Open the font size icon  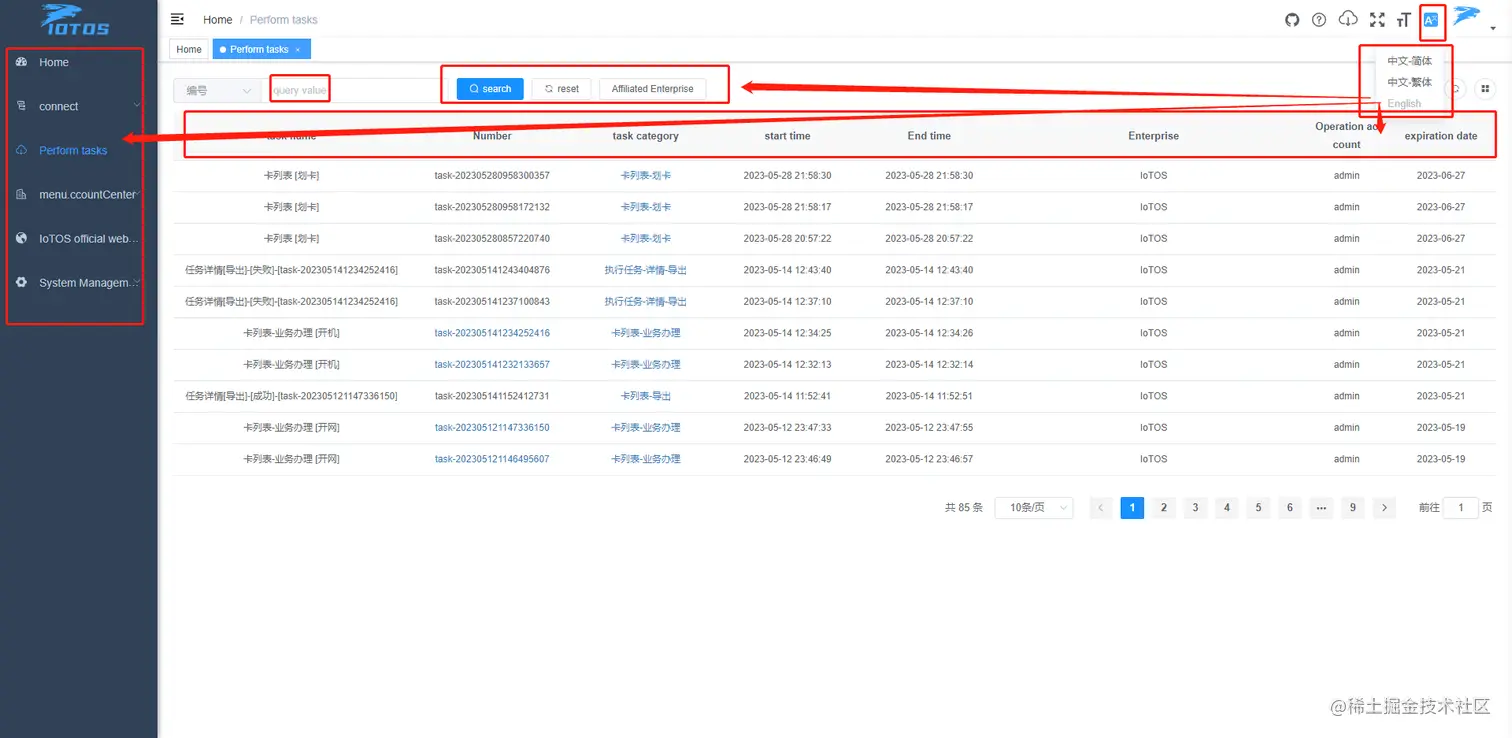click(x=1404, y=19)
